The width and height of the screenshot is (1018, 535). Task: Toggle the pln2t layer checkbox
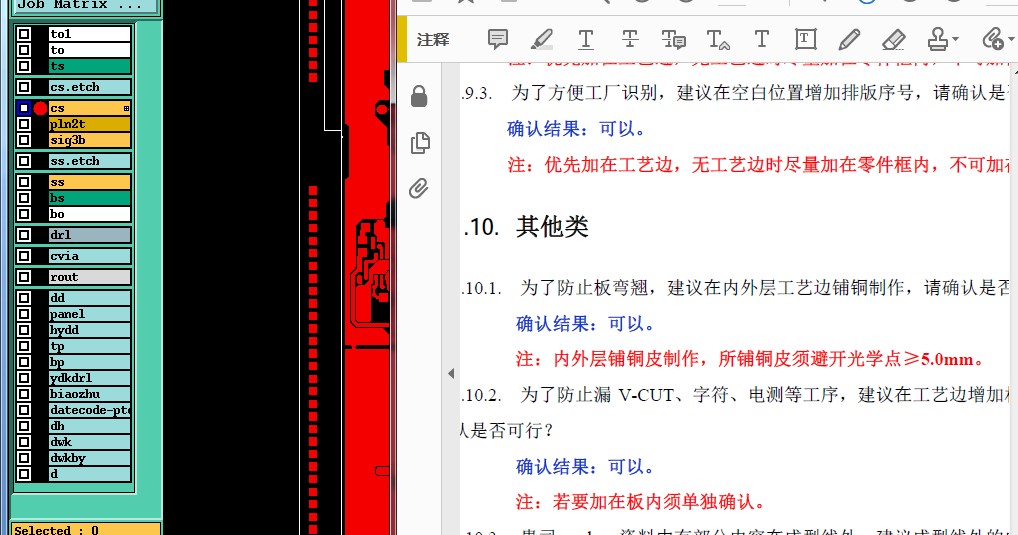click(x=24, y=123)
